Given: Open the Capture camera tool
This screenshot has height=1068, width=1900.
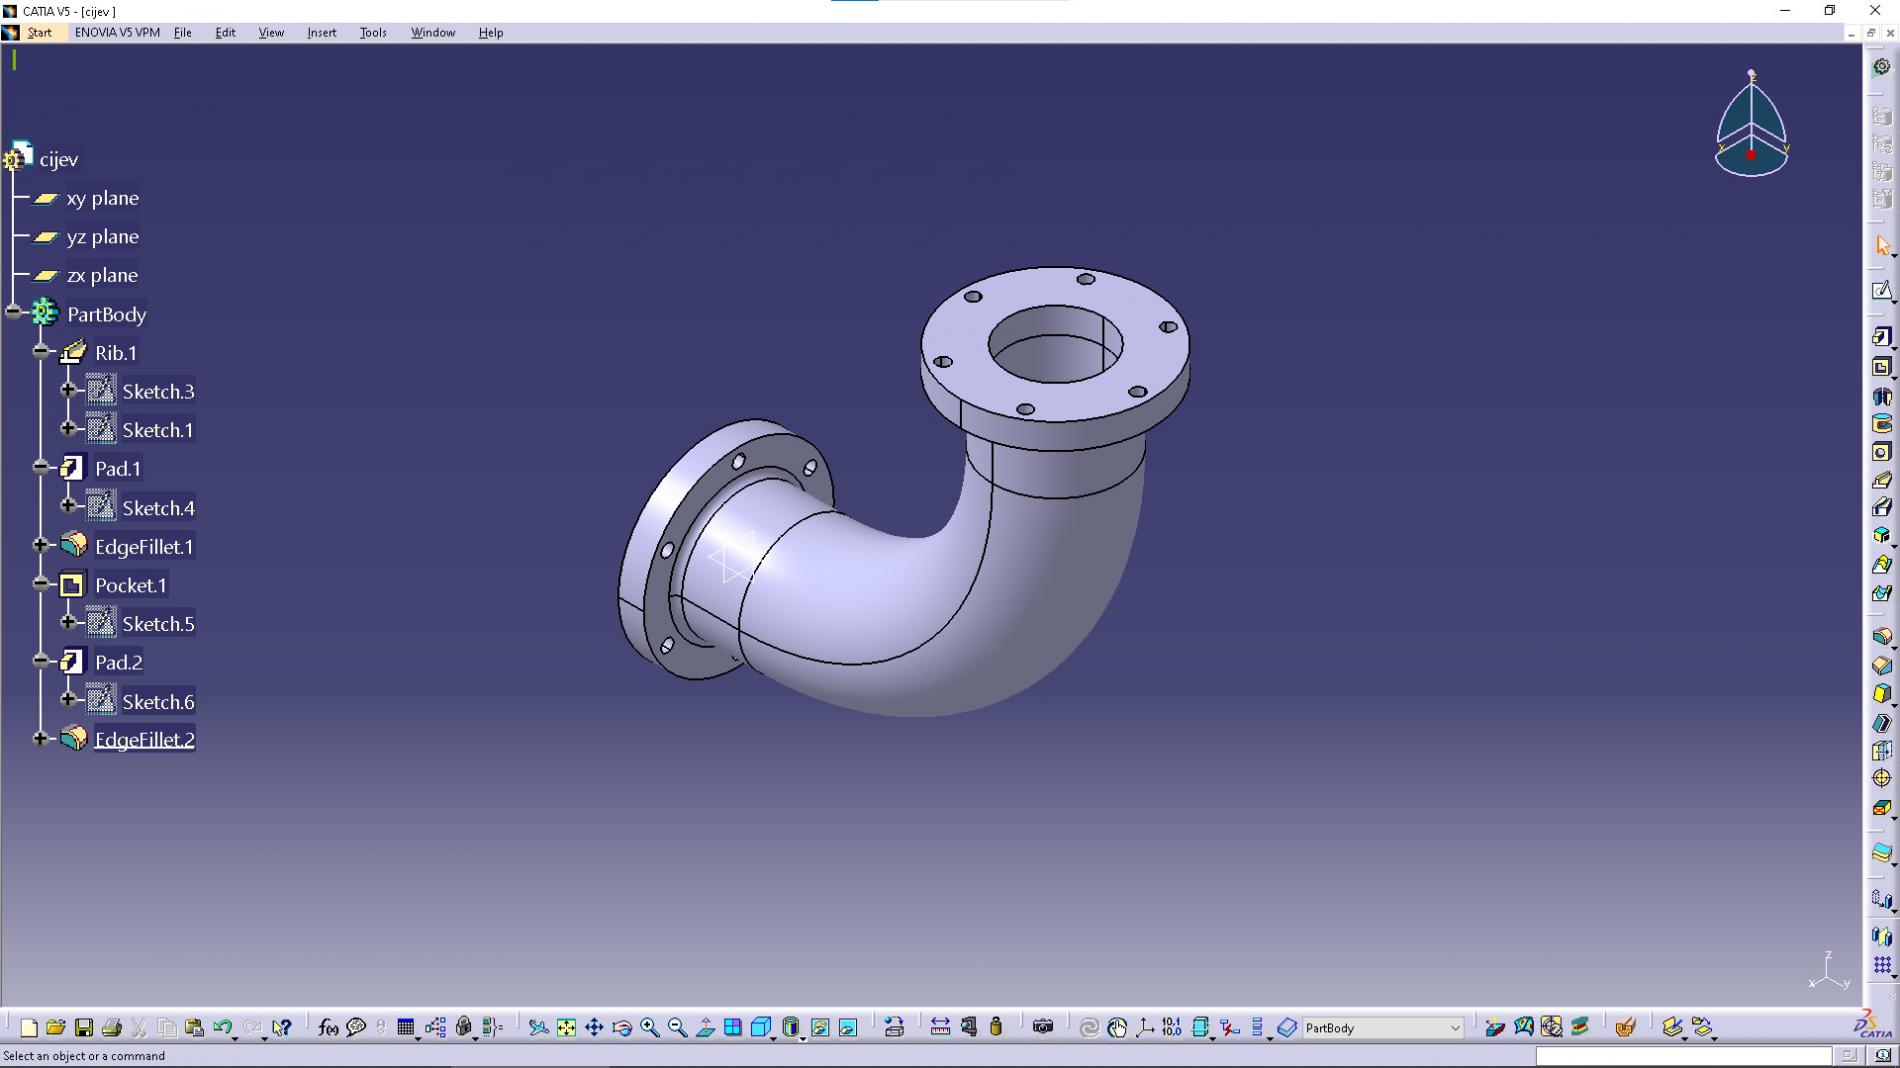Looking at the screenshot, I should [x=1043, y=1027].
